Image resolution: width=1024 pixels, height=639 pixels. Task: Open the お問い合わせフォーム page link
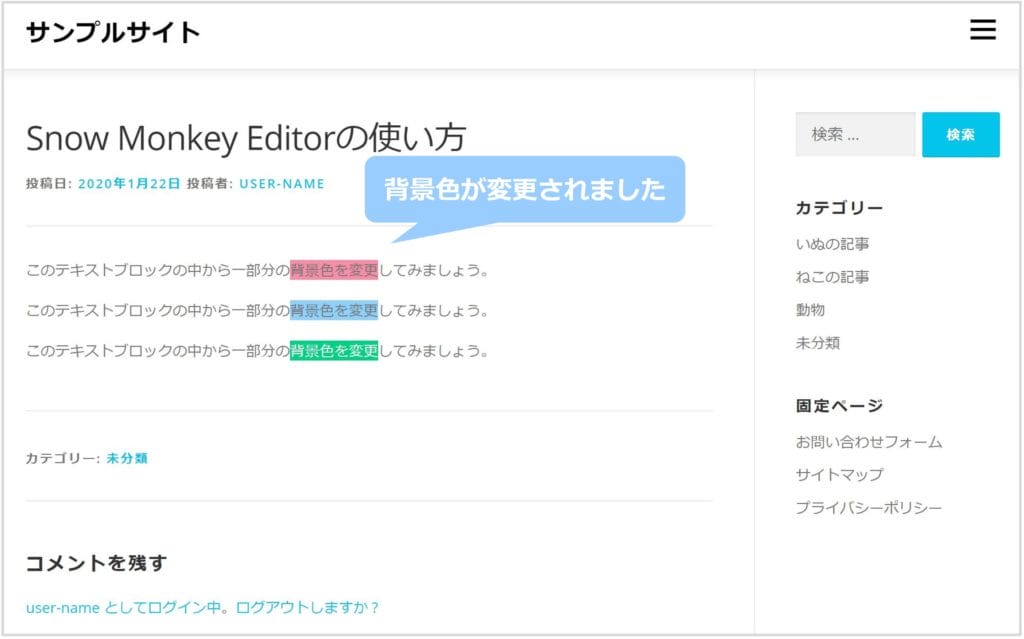869,442
